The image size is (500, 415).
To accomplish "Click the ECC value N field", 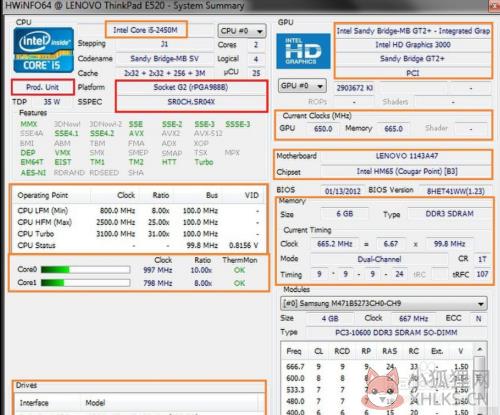I will 478,319.
